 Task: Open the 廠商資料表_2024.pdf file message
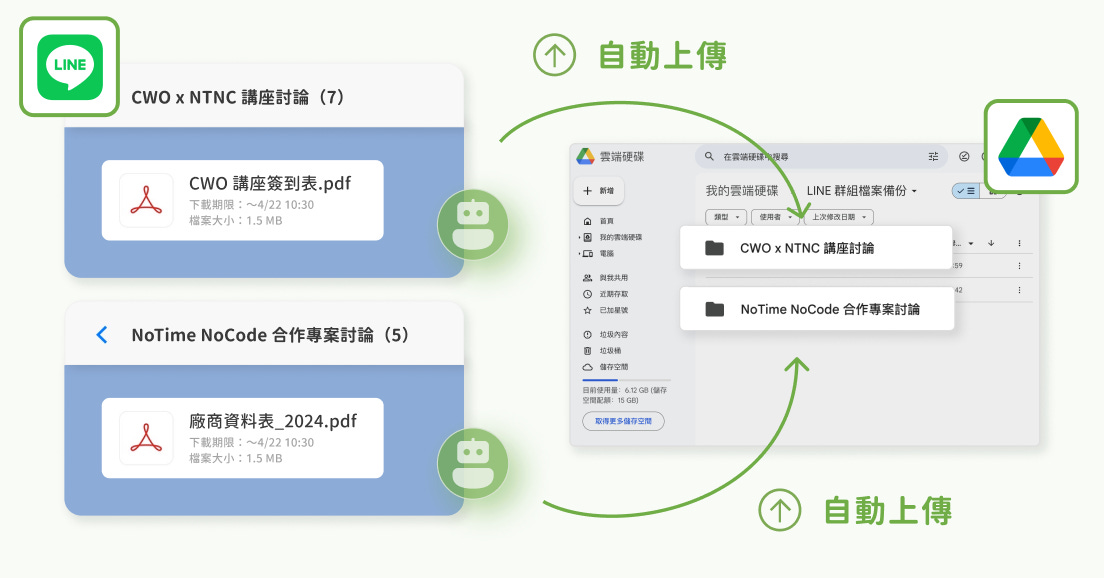pos(242,438)
